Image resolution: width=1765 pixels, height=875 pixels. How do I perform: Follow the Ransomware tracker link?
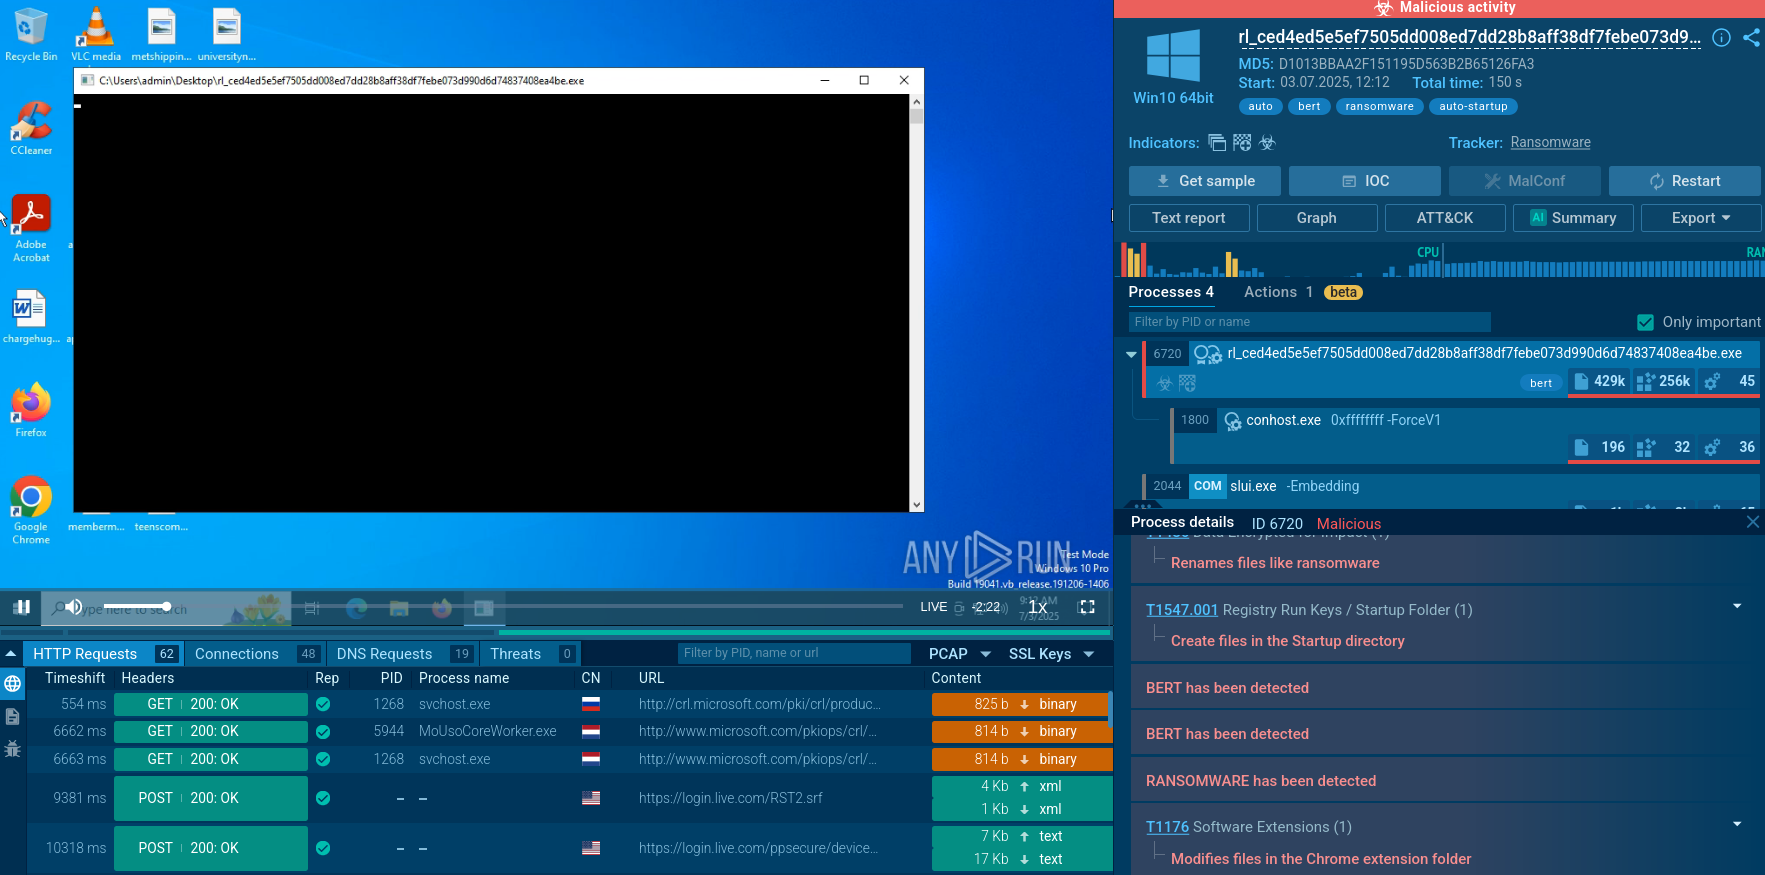[1550, 143]
